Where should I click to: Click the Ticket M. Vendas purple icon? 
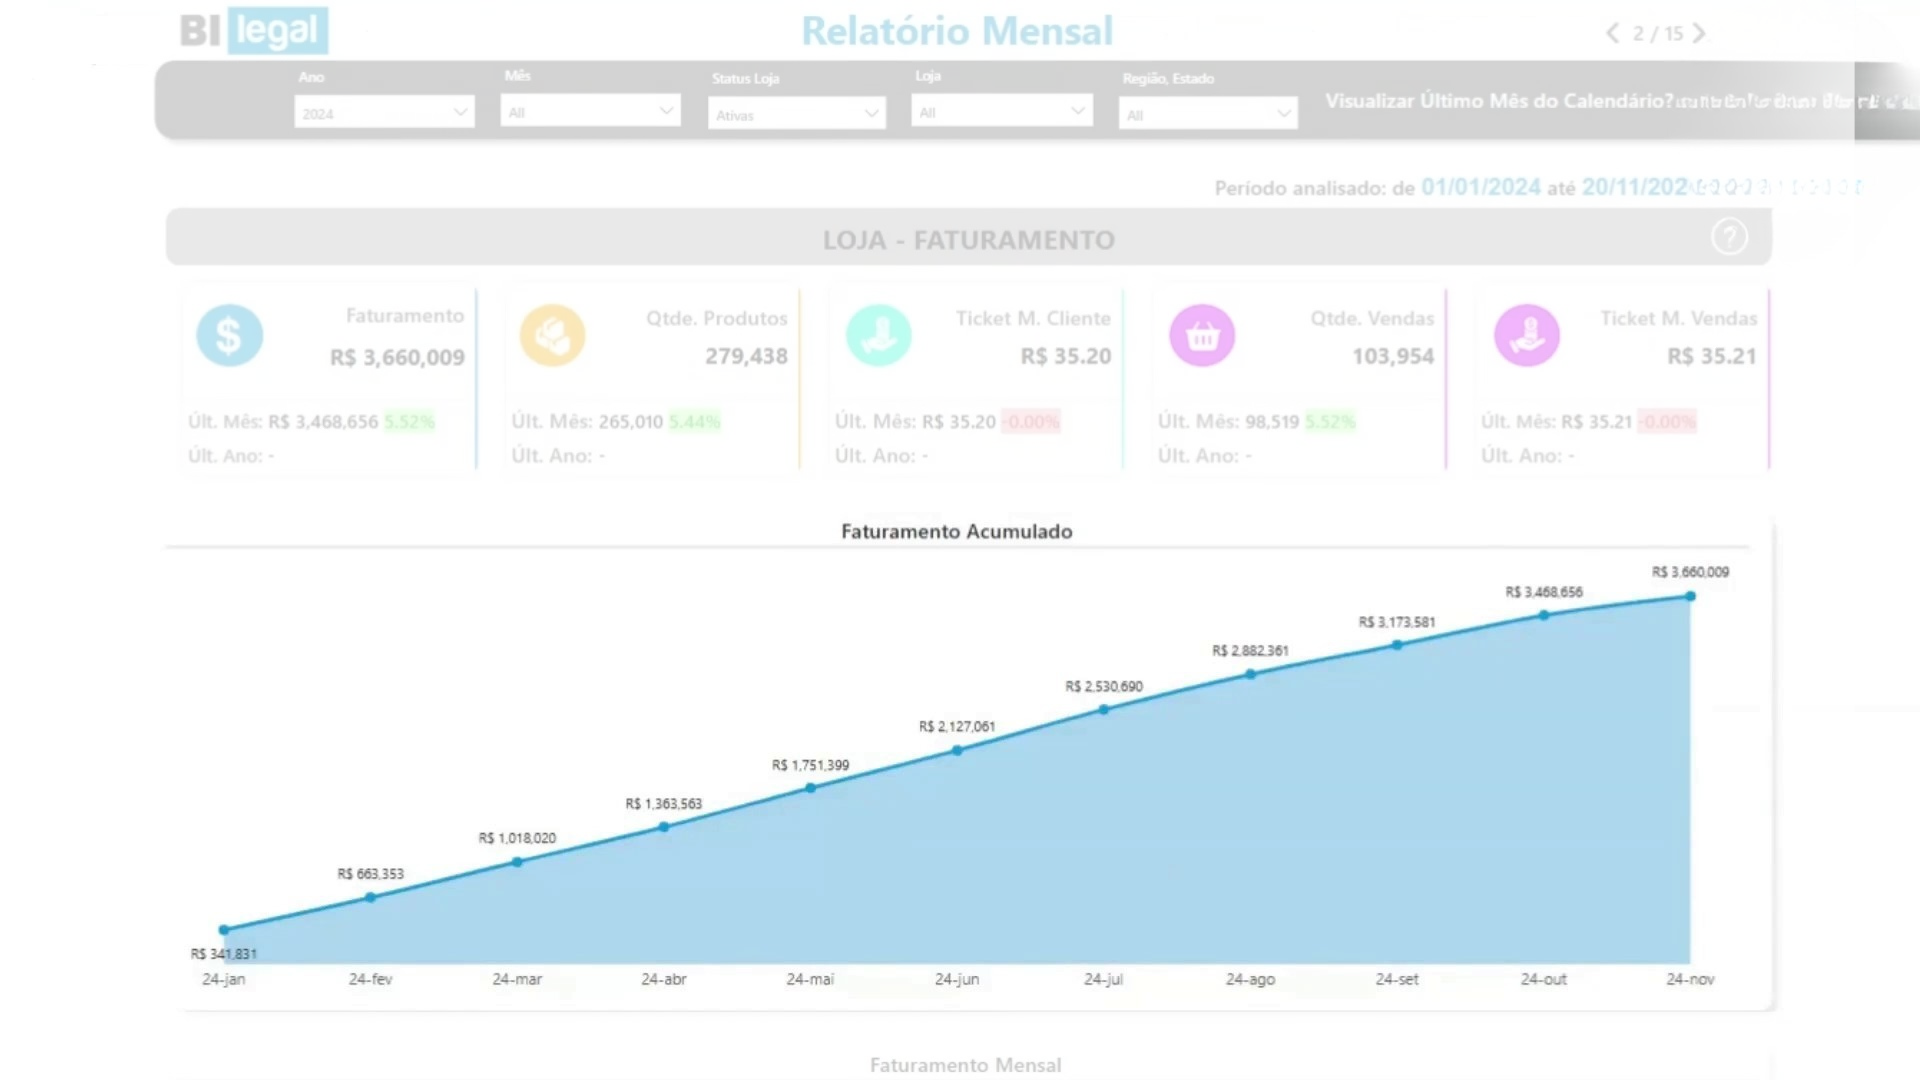[1526, 335]
